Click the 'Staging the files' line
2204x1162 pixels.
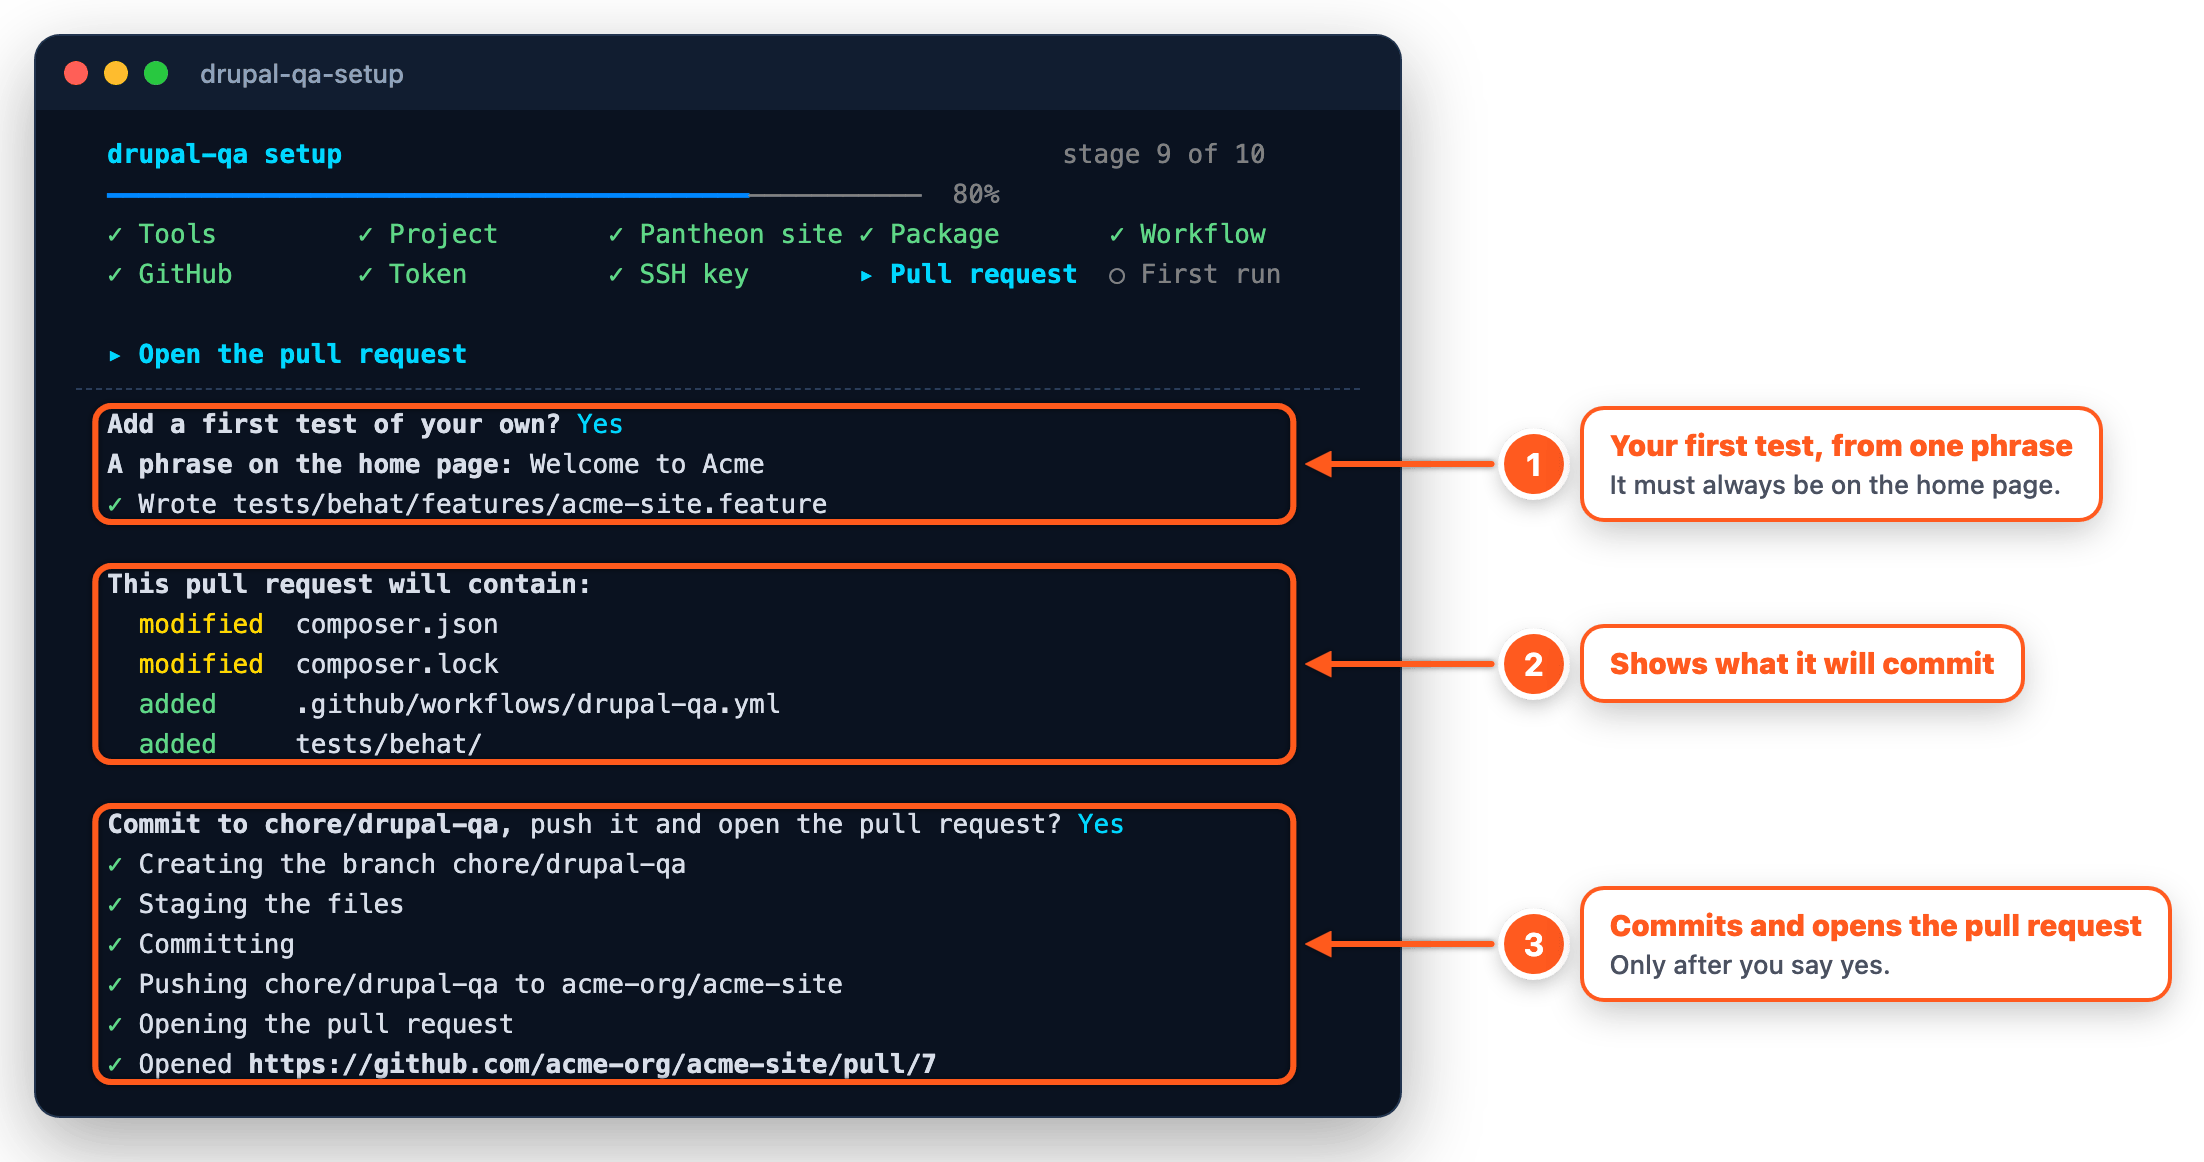click(255, 904)
